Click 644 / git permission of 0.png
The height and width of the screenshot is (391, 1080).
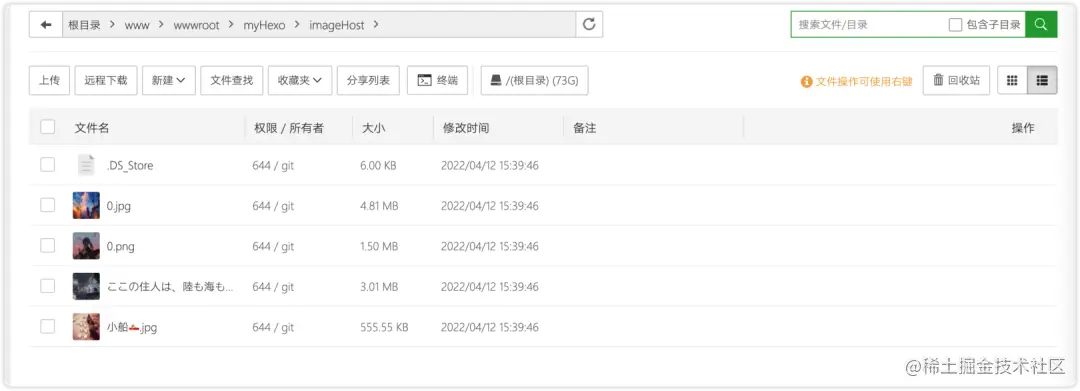[273, 246]
